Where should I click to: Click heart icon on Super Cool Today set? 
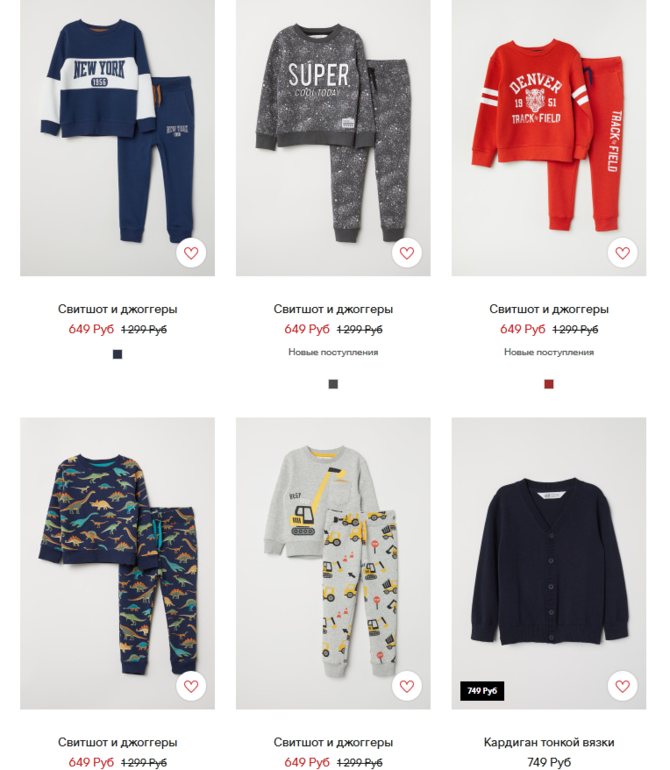pyautogui.click(x=407, y=253)
